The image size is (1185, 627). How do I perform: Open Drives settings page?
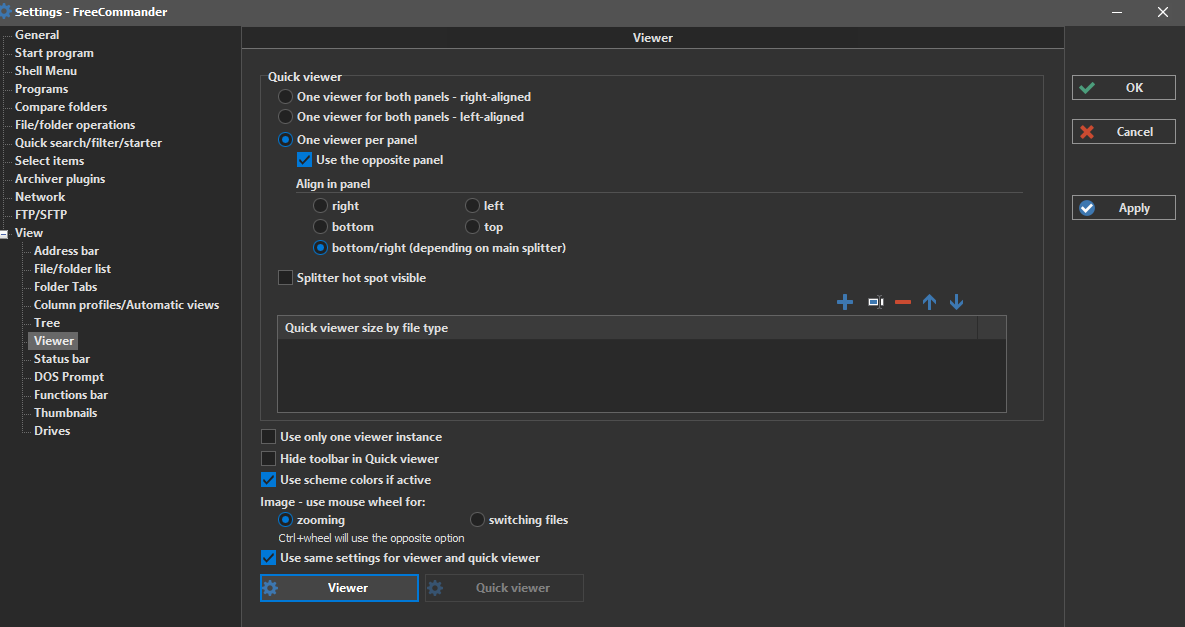tap(52, 431)
